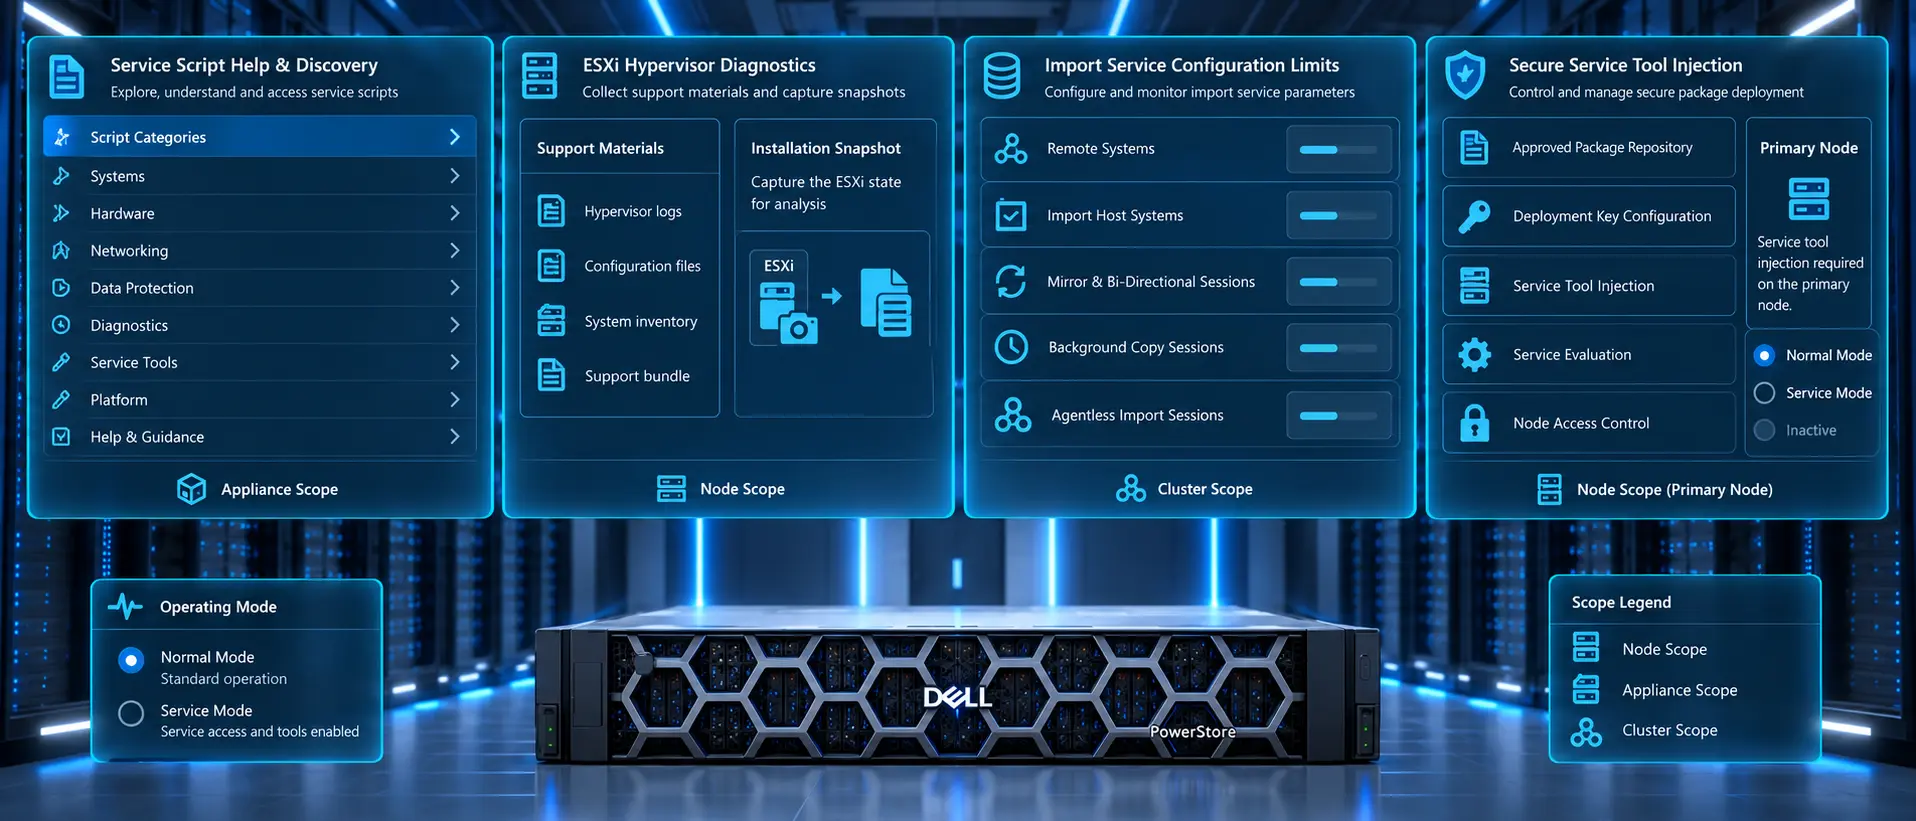Image resolution: width=1916 pixels, height=821 pixels.
Task: Tick the Help & Guidance checkbox icon
Action: pyautogui.click(x=61, y=437)
